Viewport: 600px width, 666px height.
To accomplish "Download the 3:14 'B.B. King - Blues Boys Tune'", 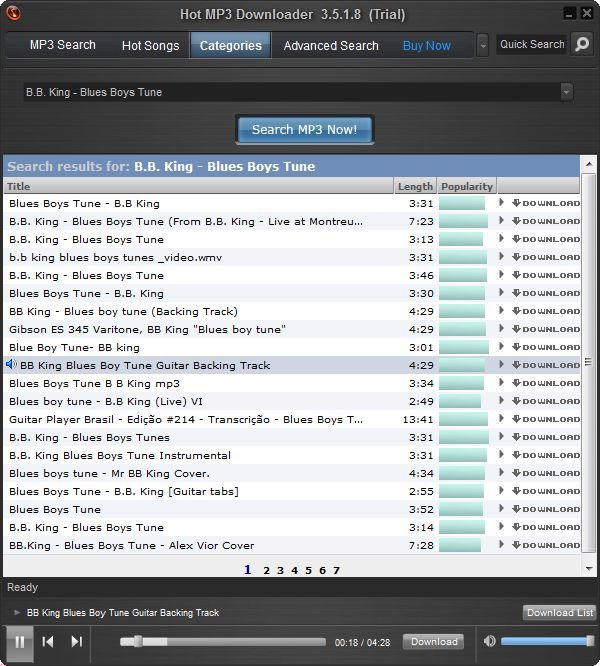I will point(546,527).
